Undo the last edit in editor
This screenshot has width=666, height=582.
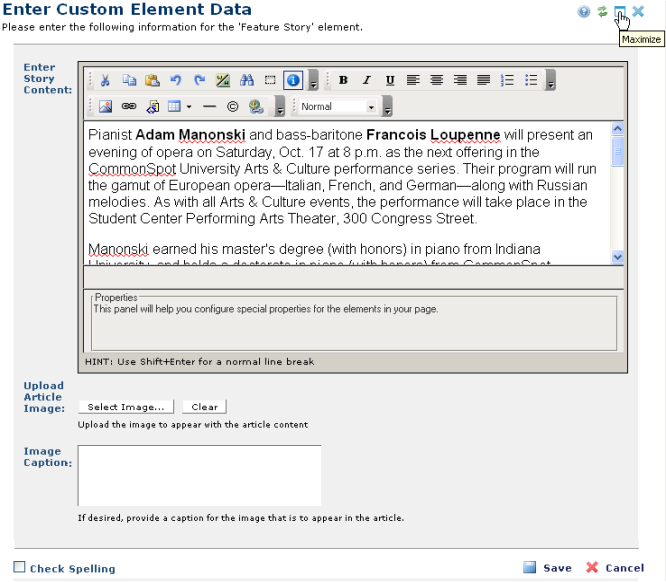click(x=175, y=80)
